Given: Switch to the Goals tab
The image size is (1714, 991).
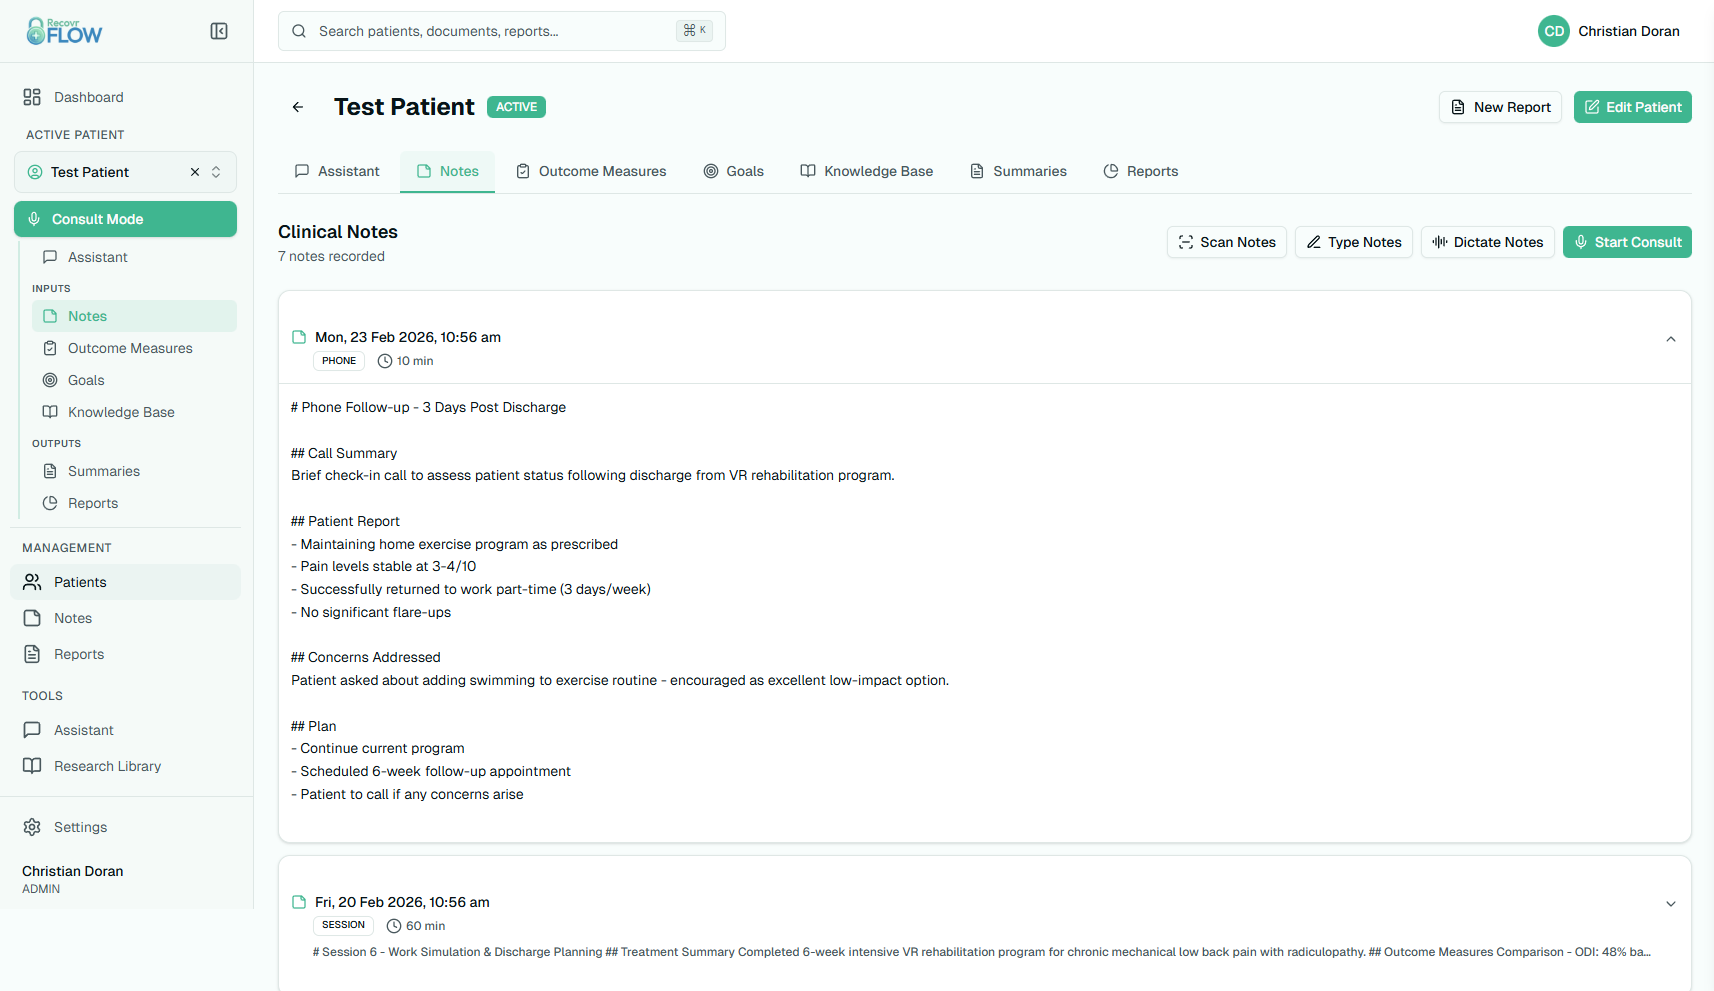Looking at the screenshot, I should pyautogui.click(x=733, y=171).
